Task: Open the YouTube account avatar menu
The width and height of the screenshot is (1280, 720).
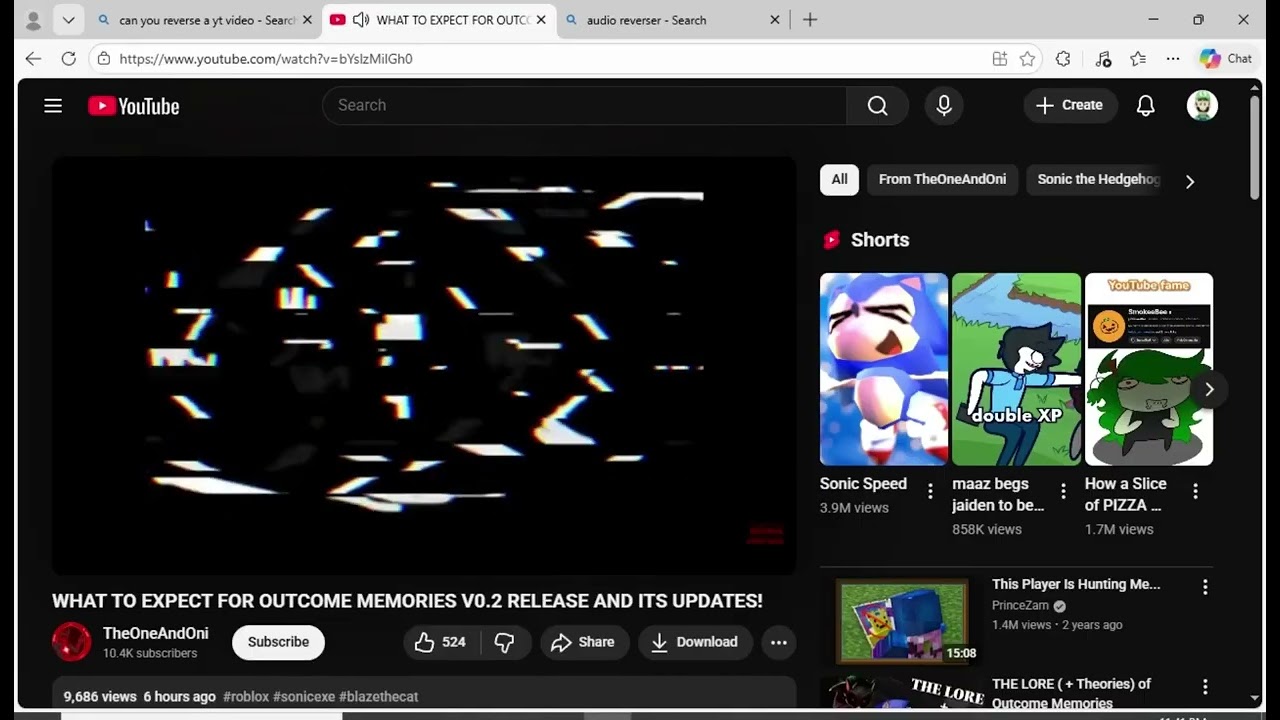Action: [x=1202, y=105]
